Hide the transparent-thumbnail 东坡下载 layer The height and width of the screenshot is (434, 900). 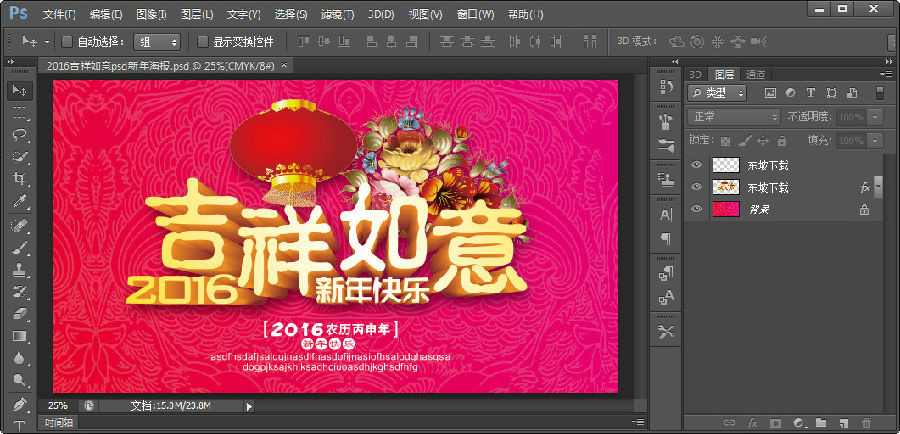697,165
